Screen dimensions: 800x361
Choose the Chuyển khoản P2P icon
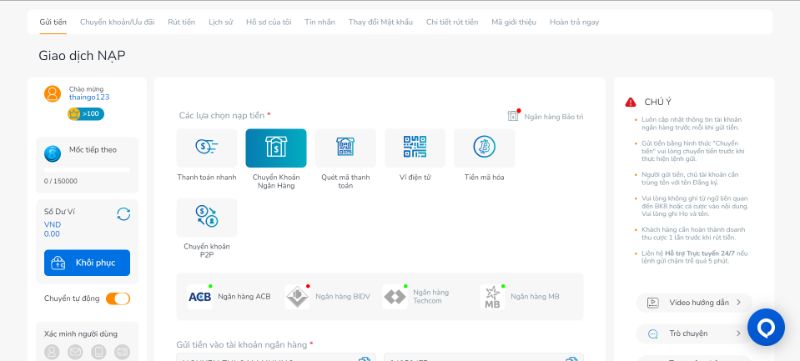(x=207, y=217)
